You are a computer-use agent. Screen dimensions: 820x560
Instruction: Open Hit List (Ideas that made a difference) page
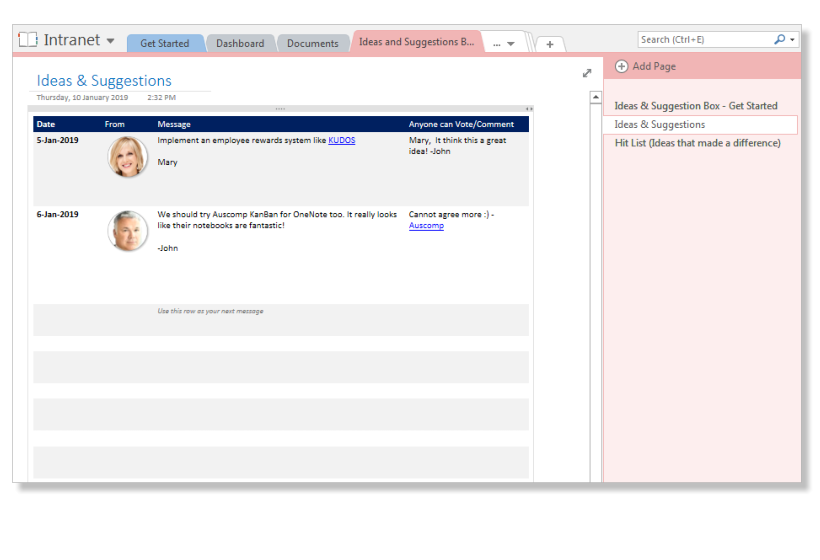700,143
